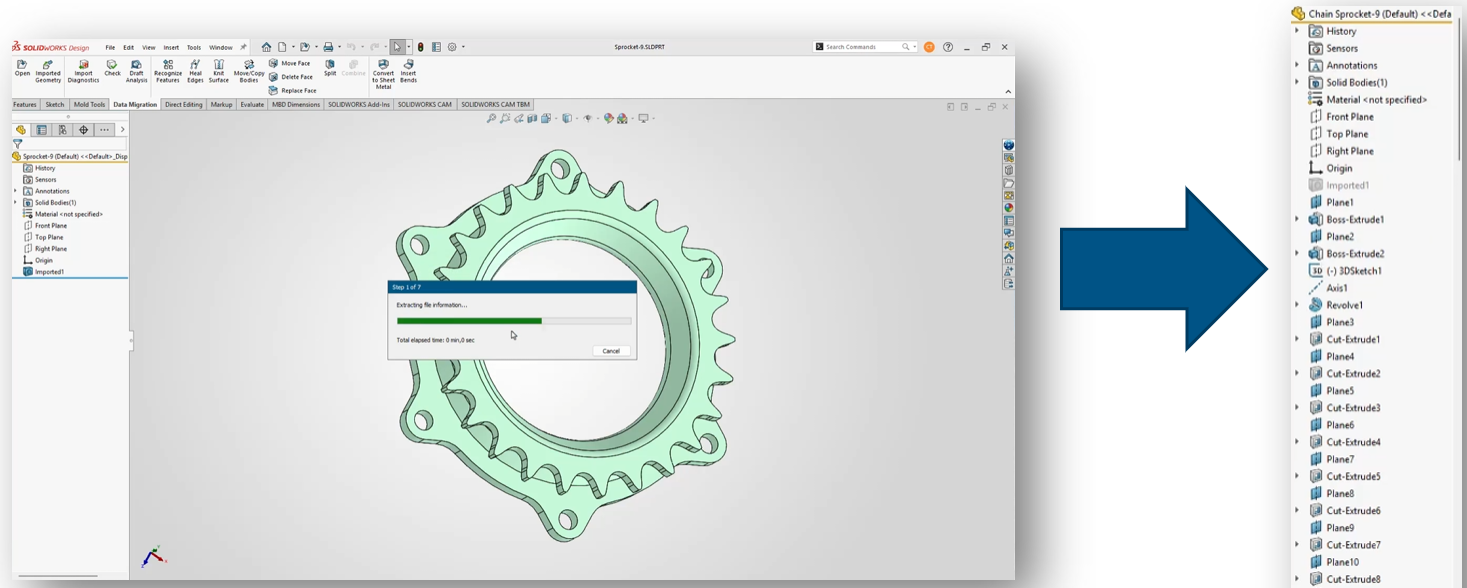Click the Home icon in the title toolbar
This screenshot has height=588, width=1467.
[266, 47]
